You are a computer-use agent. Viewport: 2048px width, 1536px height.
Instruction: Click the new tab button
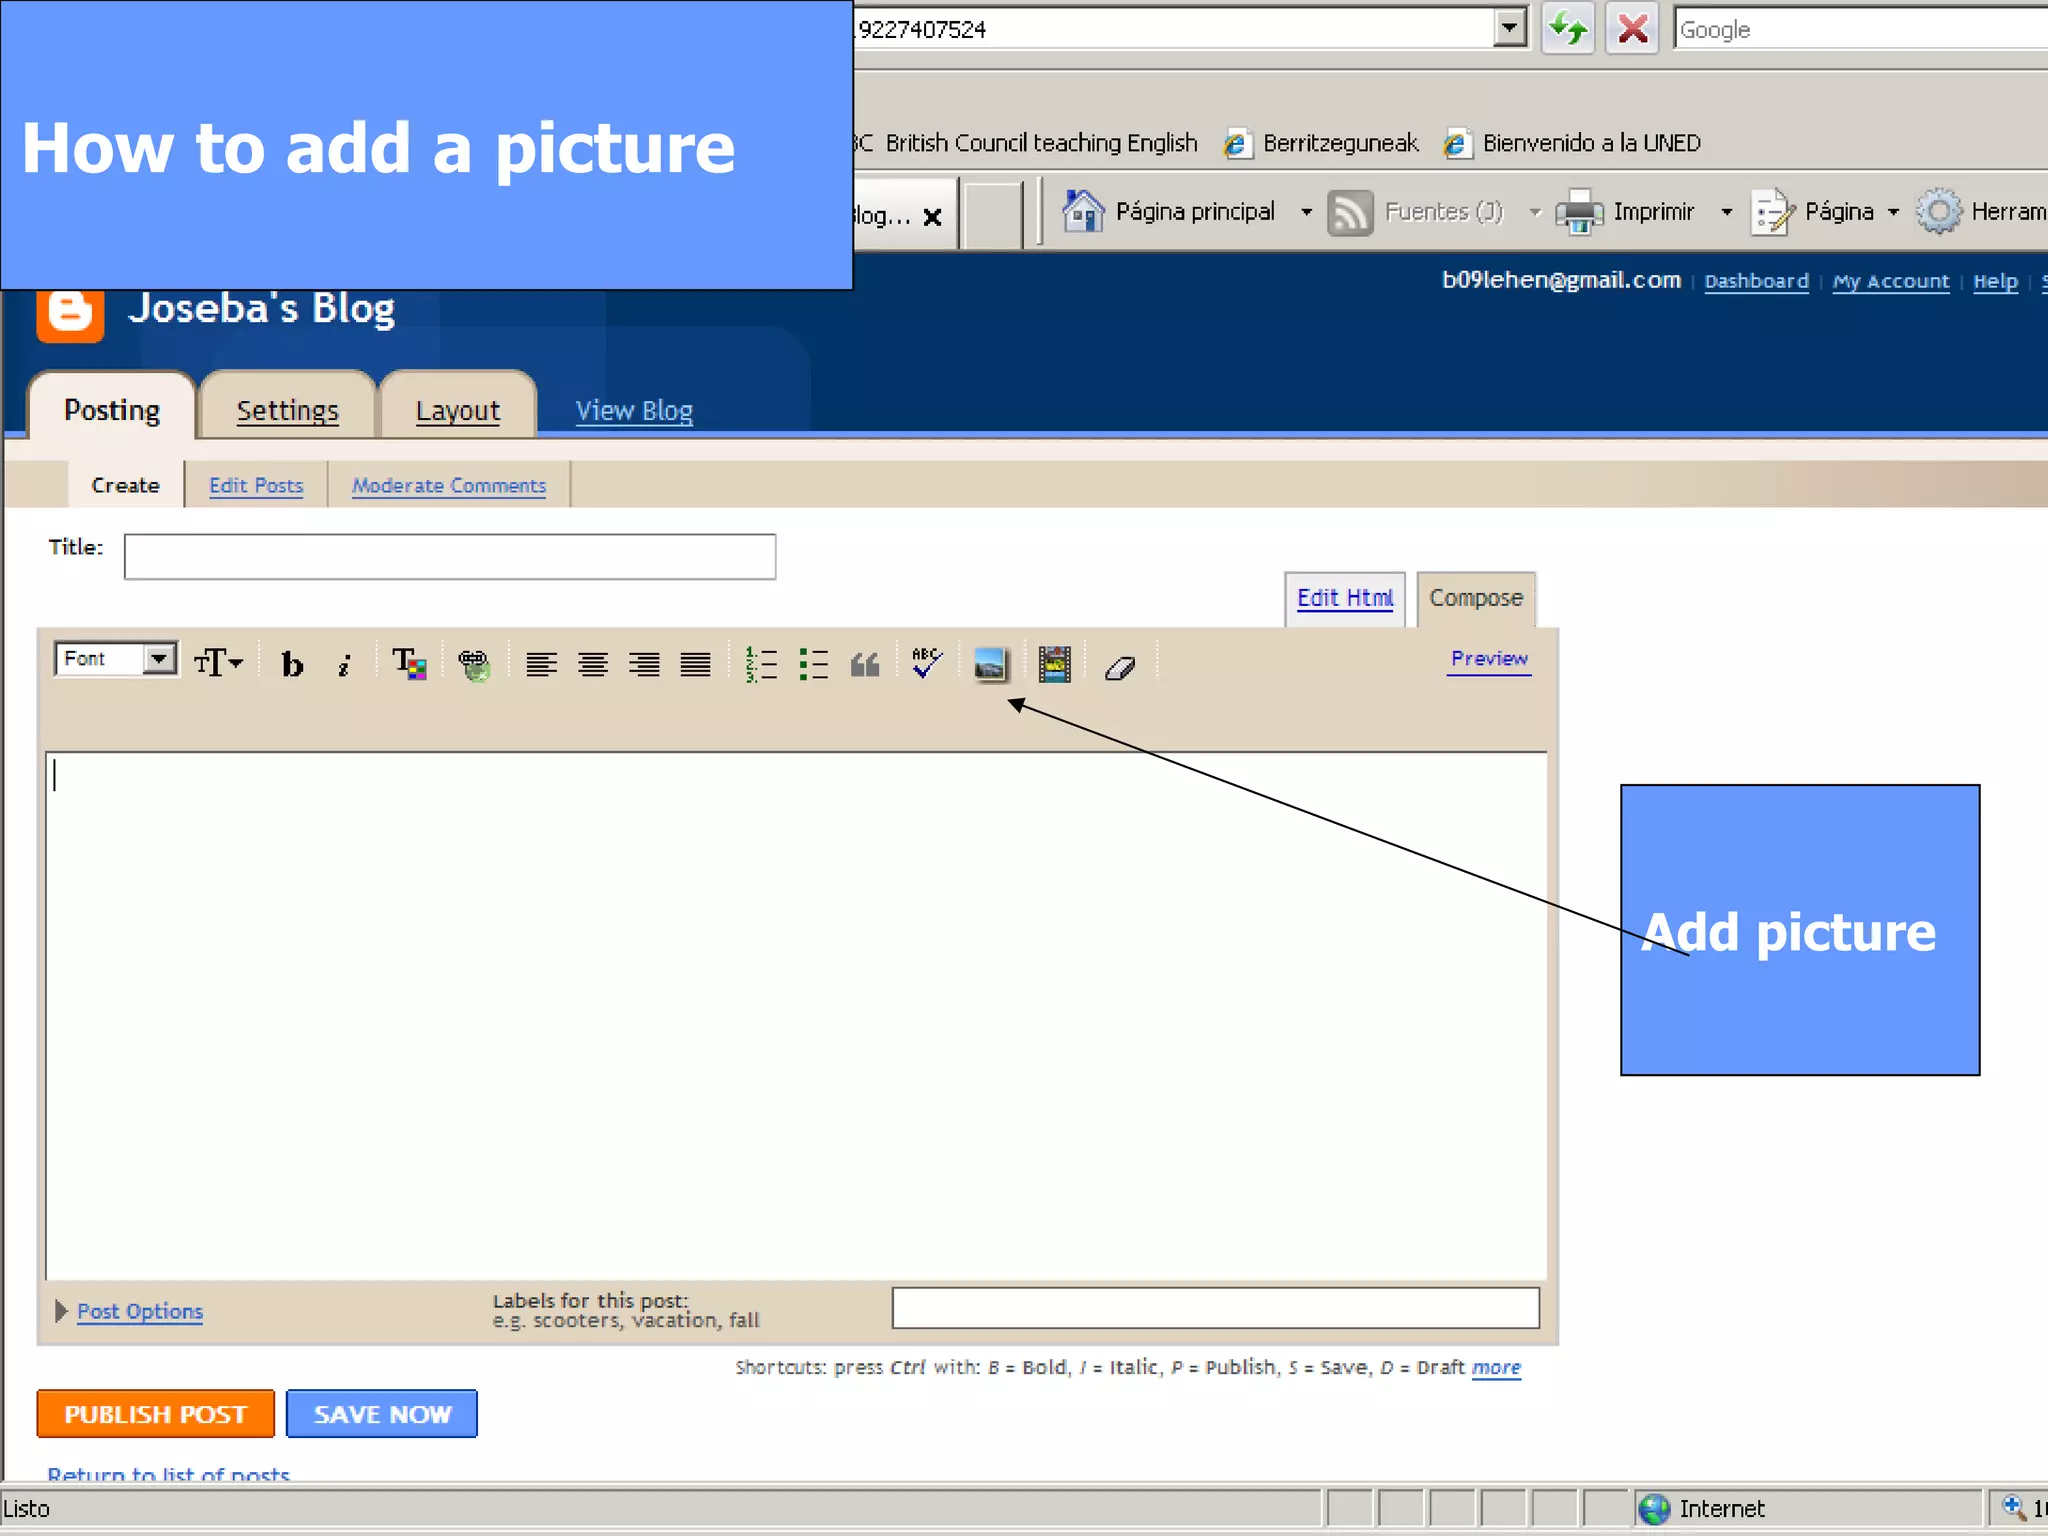(x=992, y=214)
